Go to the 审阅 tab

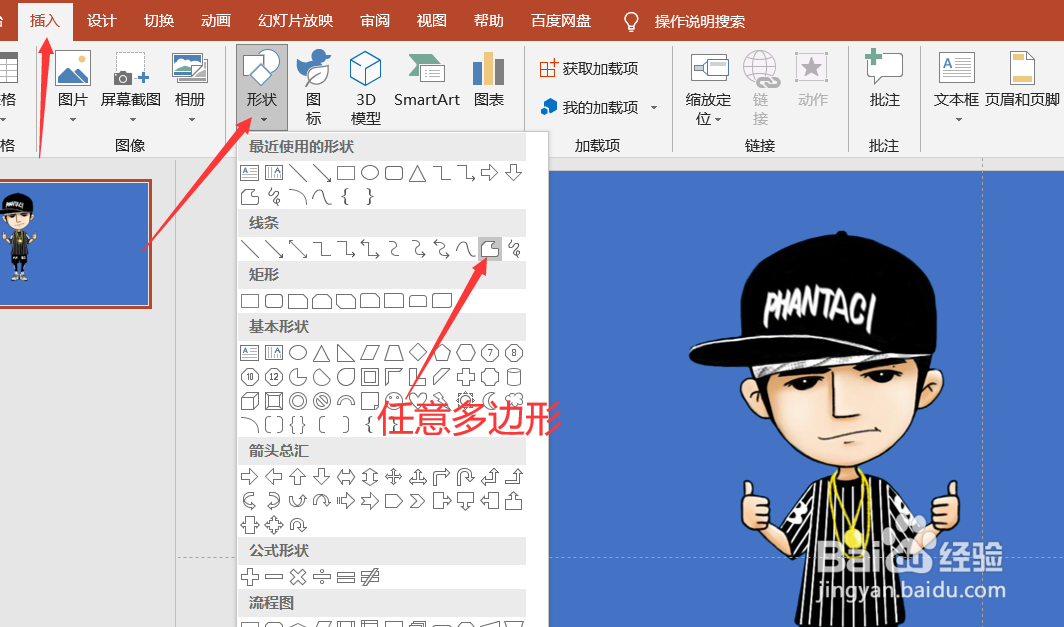tap(375, 20)
